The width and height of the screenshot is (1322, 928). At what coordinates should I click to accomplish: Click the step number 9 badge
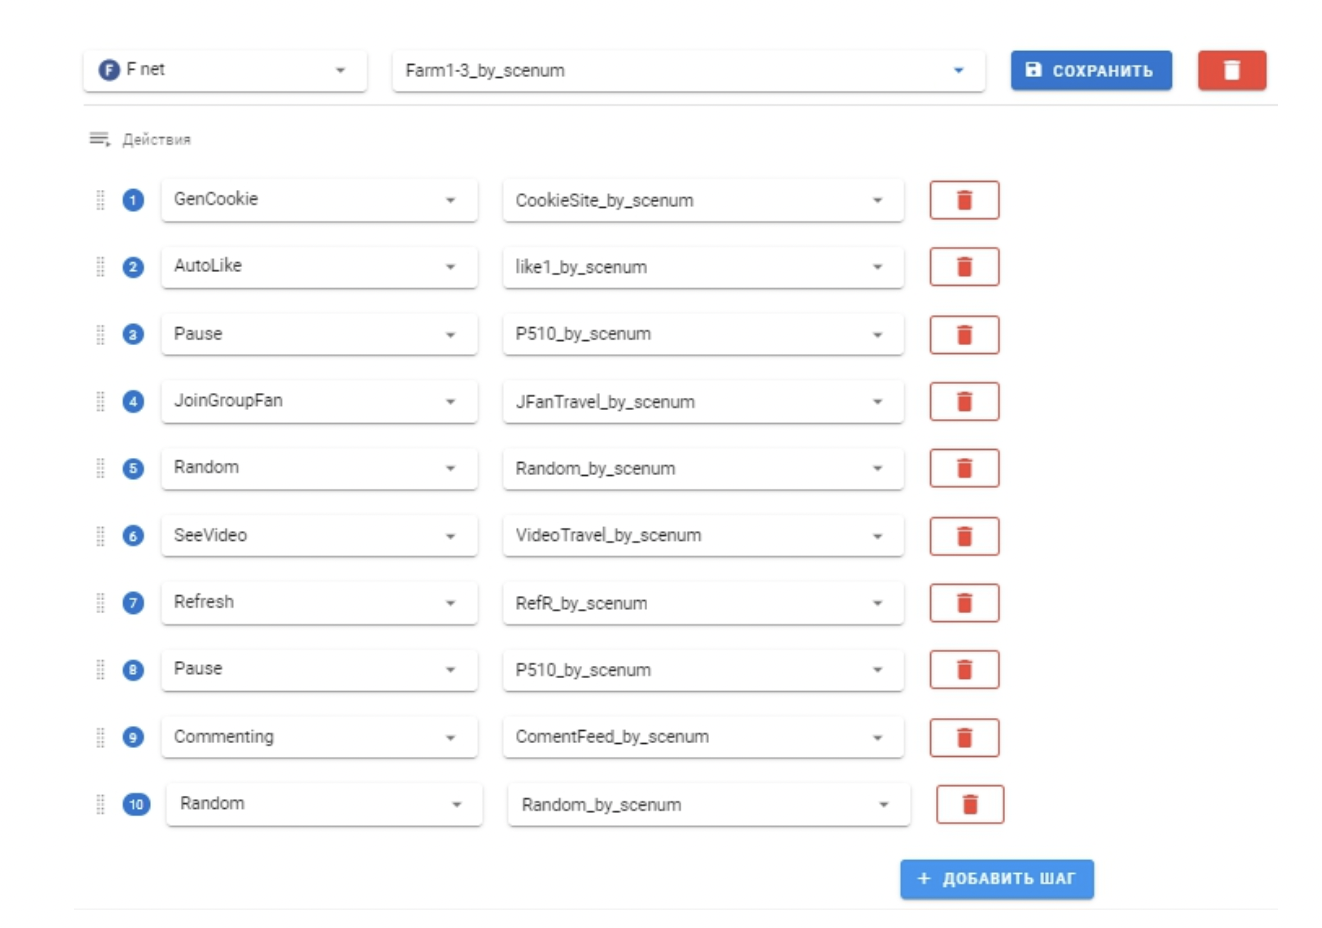133,737
